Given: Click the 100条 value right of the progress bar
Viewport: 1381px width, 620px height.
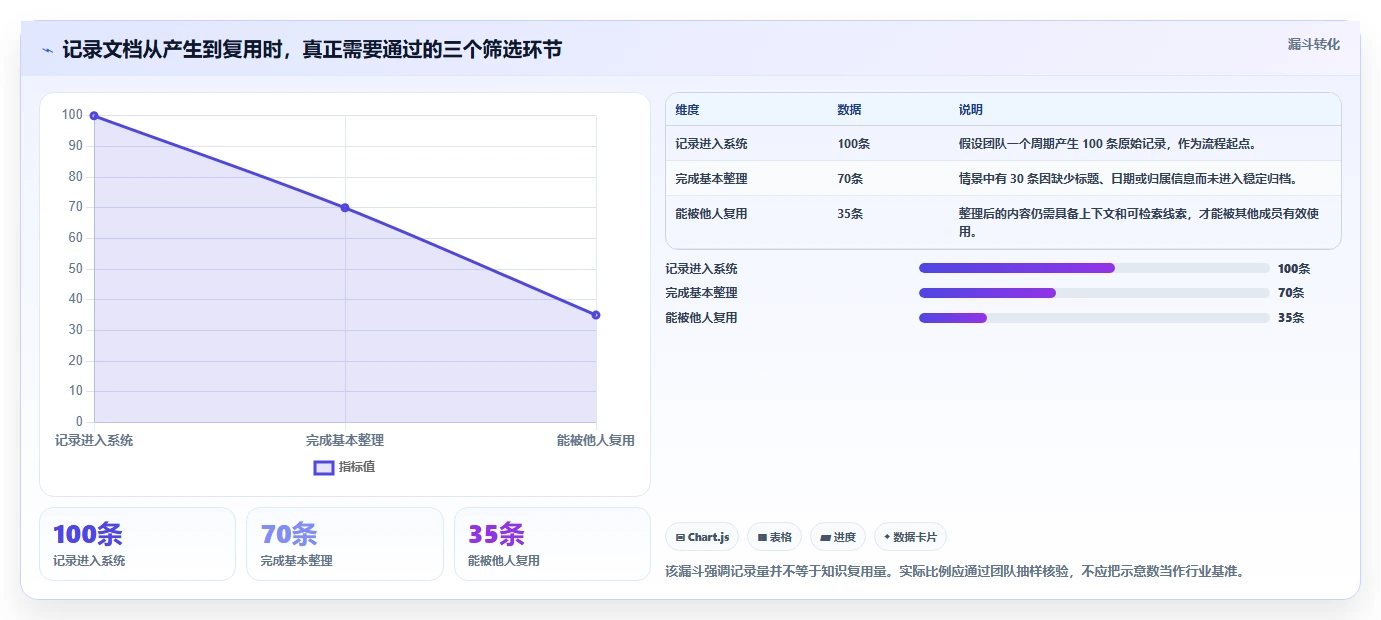Looking at the screenshot, I should pos(1294,268).
